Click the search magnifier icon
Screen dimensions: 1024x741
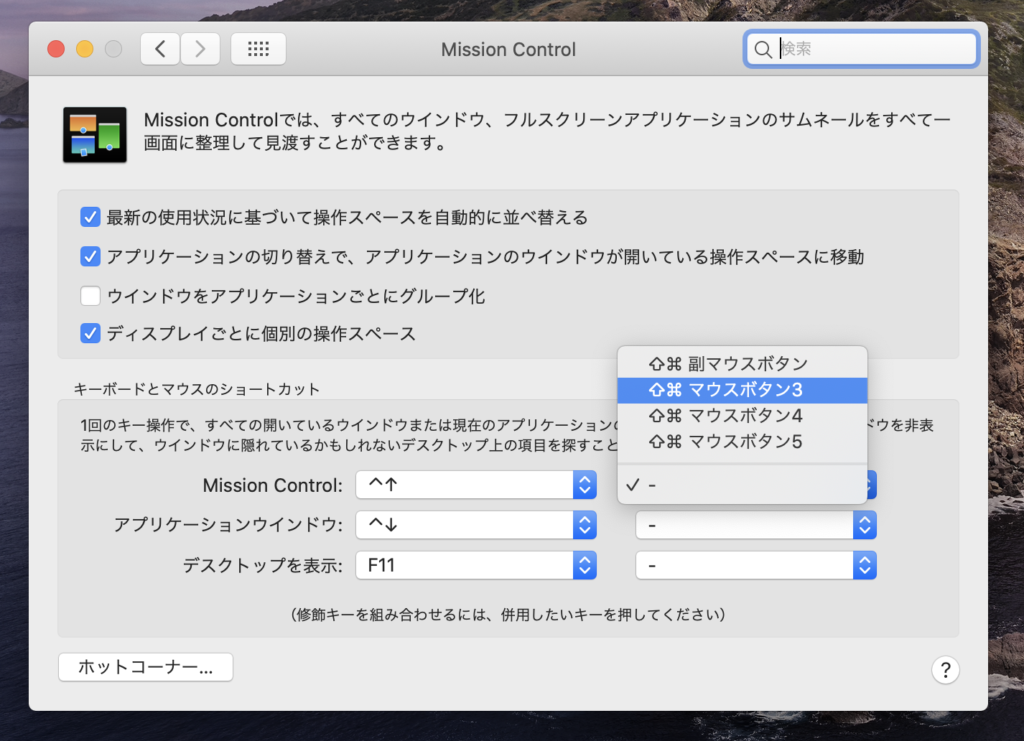click(x=762, y=50)
